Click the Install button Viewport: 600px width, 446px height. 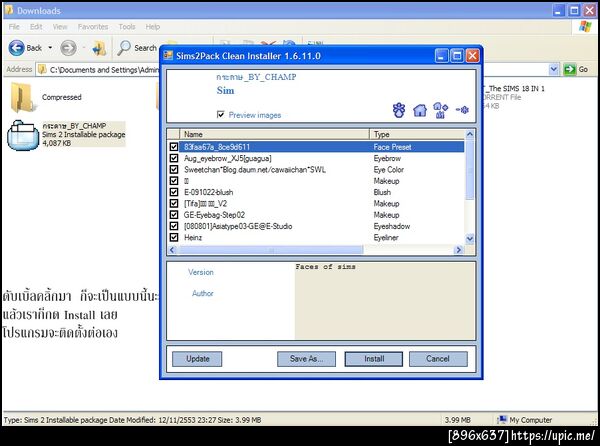pos(374,359)
